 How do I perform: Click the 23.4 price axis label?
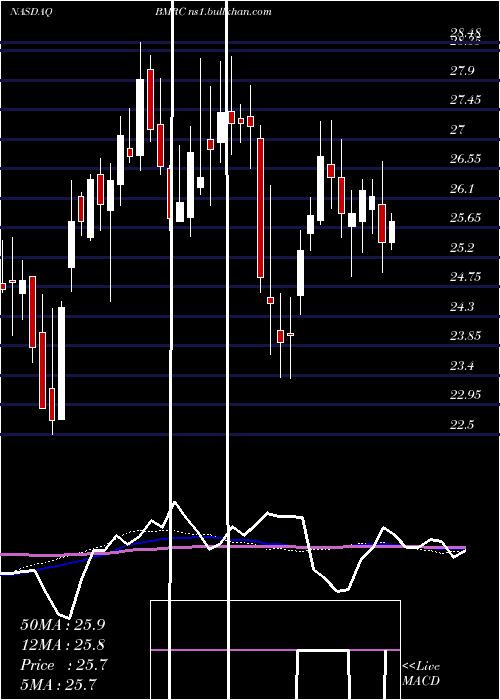click(462, 366)
